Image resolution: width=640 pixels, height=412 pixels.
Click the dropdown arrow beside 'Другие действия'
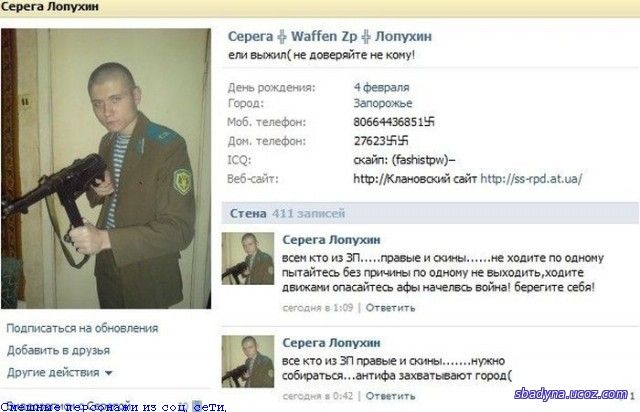coord(109,373)
